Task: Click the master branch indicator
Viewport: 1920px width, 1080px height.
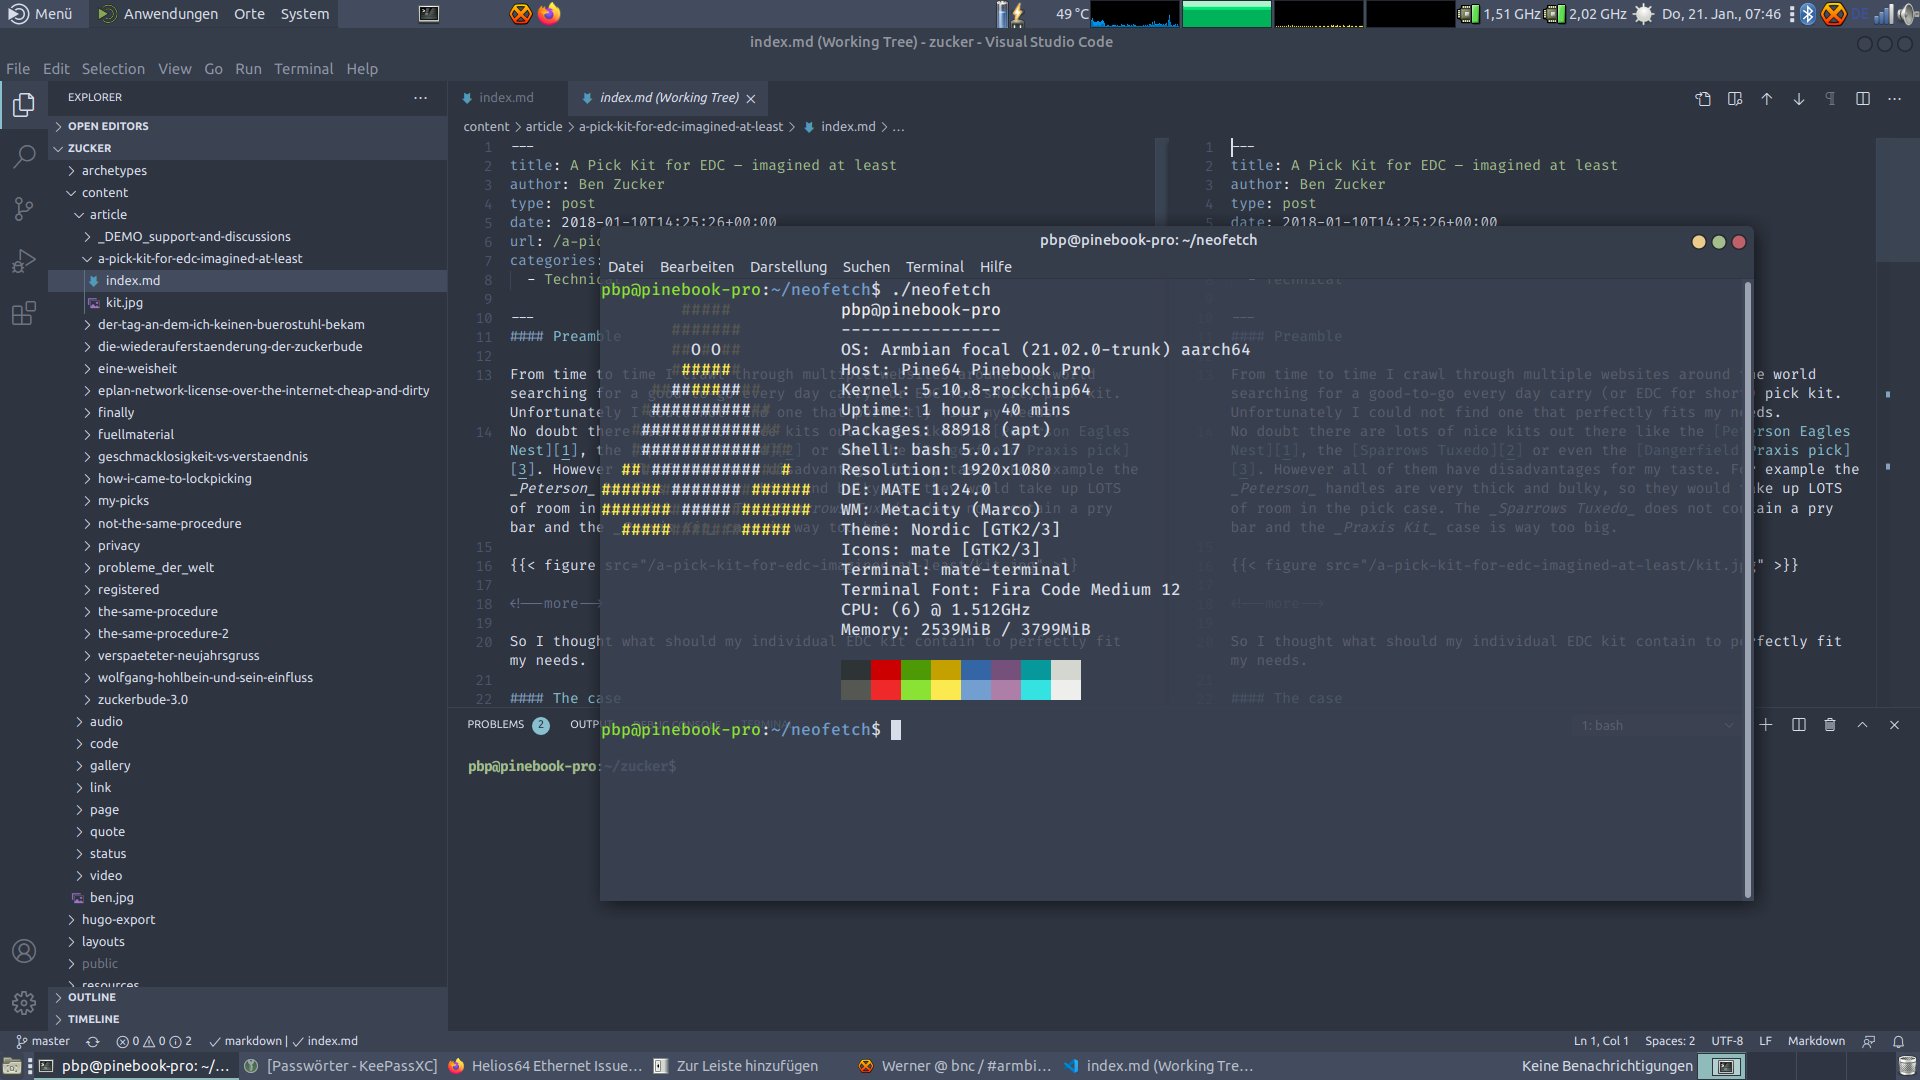Action: pos(43,1041)
